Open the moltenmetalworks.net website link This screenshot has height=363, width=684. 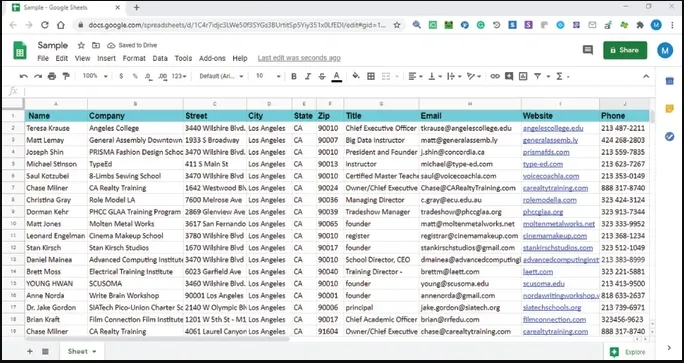click(559, 224)
